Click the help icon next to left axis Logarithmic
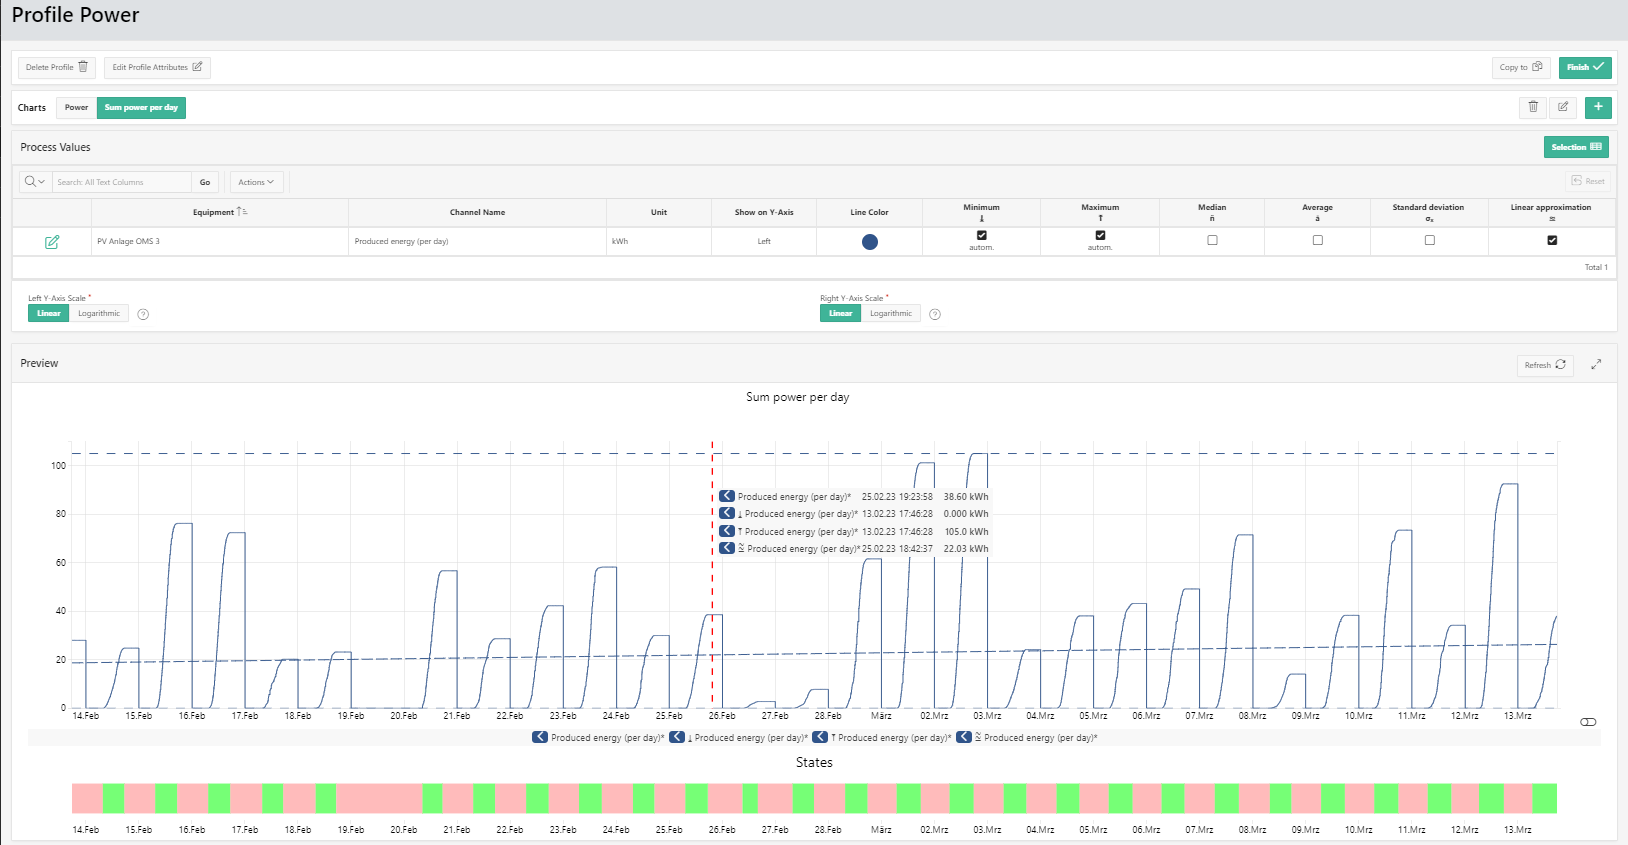The image size is (1628, 845). coord(143,314)
